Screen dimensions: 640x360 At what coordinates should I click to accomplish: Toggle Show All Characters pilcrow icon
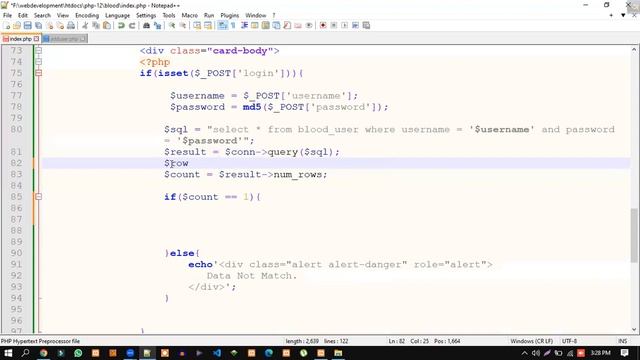point(233,26)
